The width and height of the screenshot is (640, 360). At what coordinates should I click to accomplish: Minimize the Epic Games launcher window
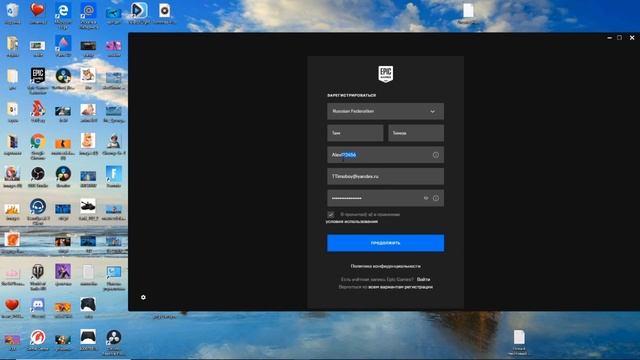[x=609, y=38]
